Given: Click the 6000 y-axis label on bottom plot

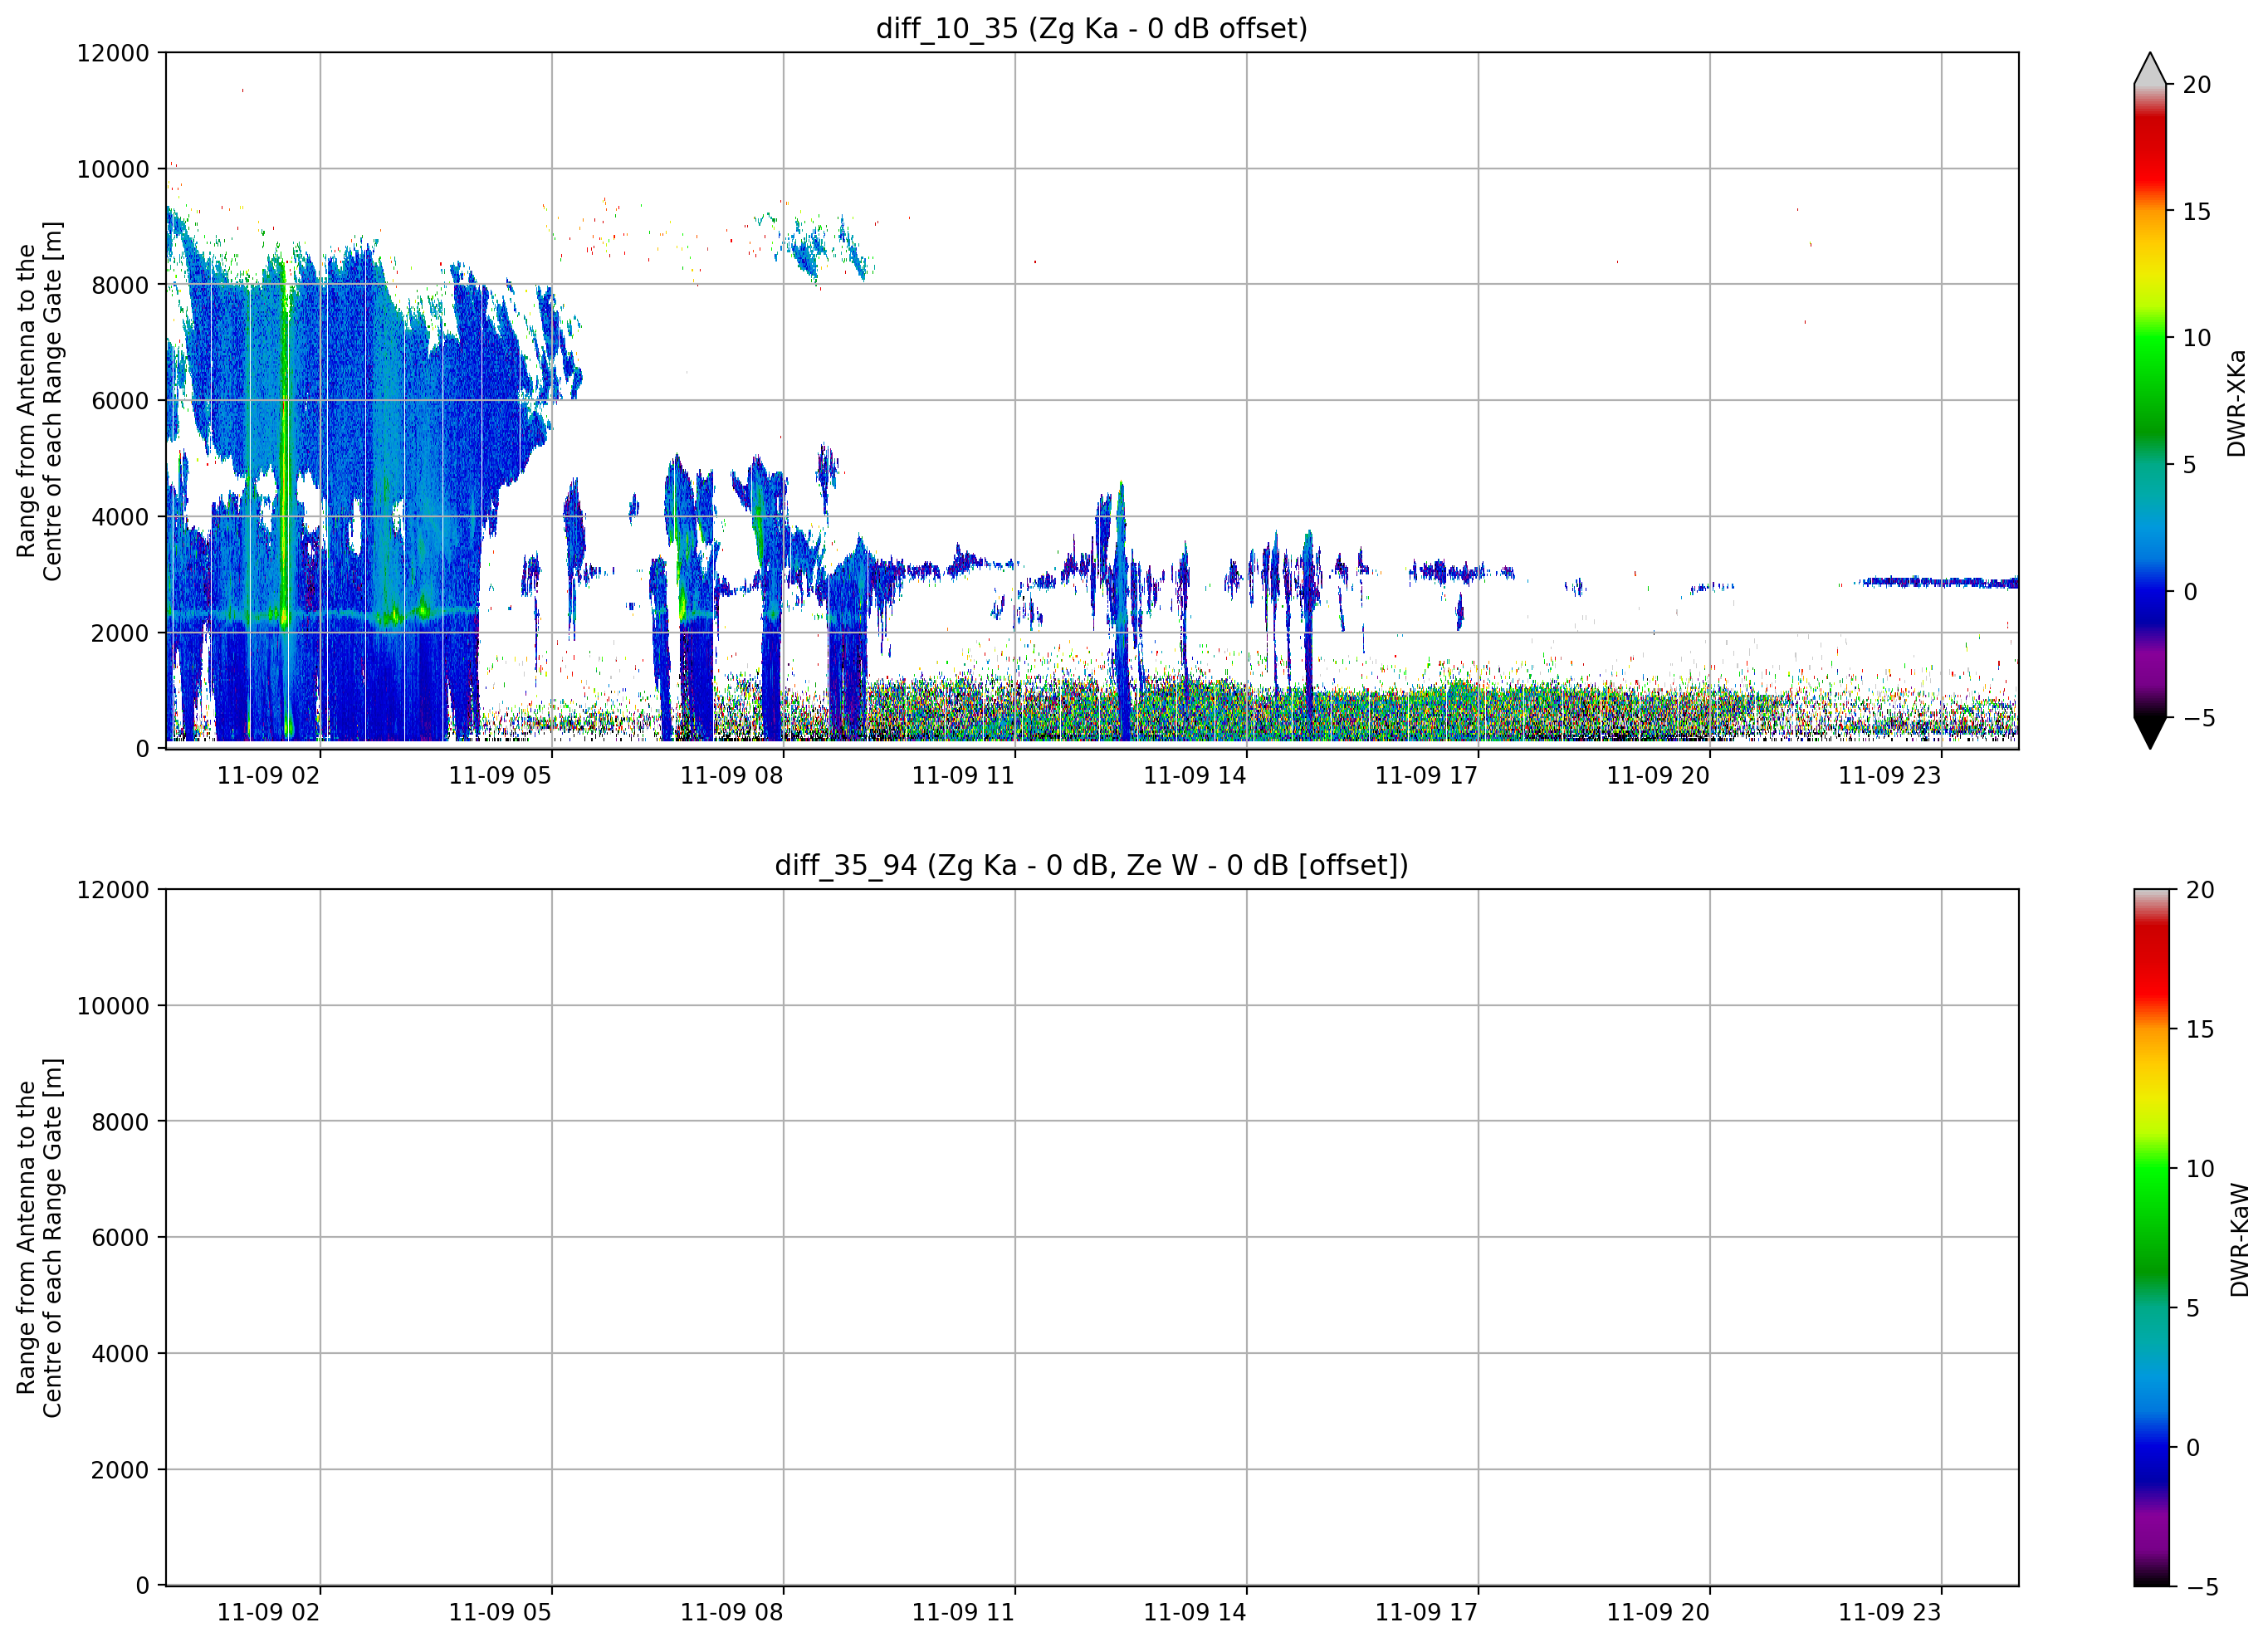Looking at the screenshot, I should [x=120, y=1238].
